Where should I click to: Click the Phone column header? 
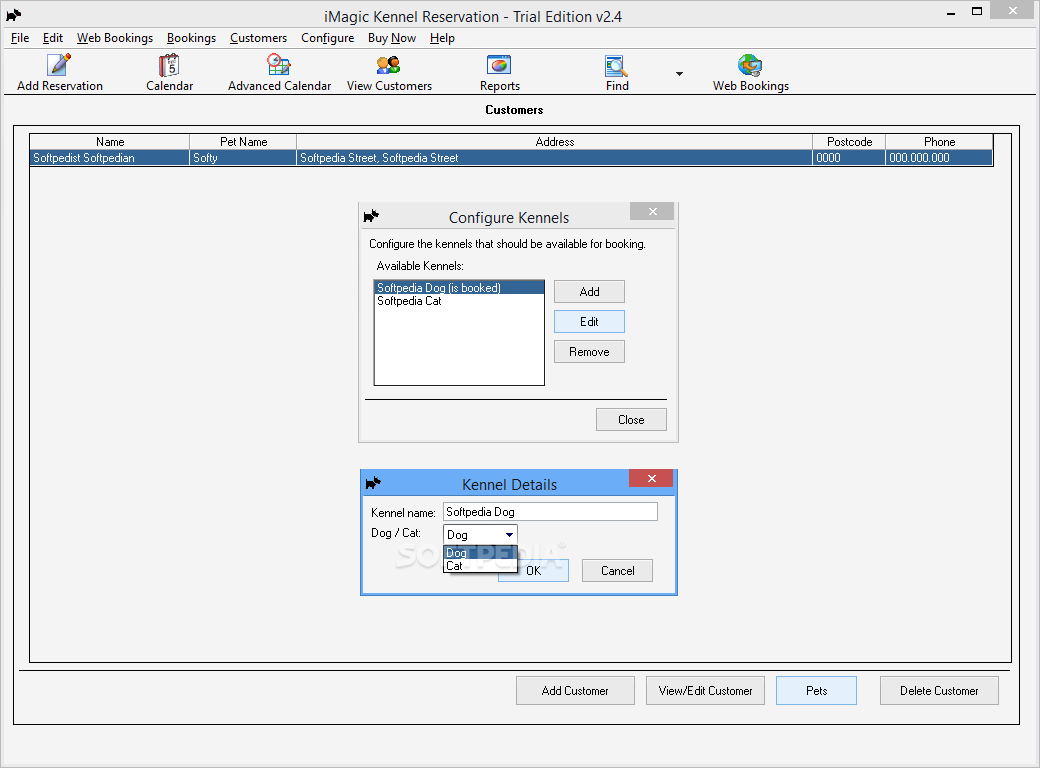click(939, 142)
